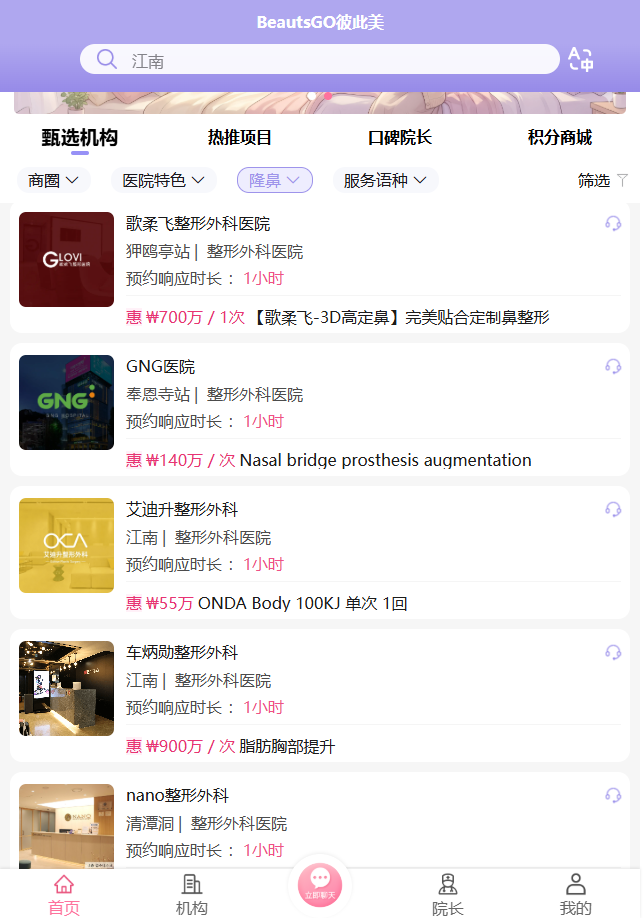The height and width of the screenshot is (918, 643).
Task: Switch to the 积分商城 tab
Action: click(x=560, y=138)
